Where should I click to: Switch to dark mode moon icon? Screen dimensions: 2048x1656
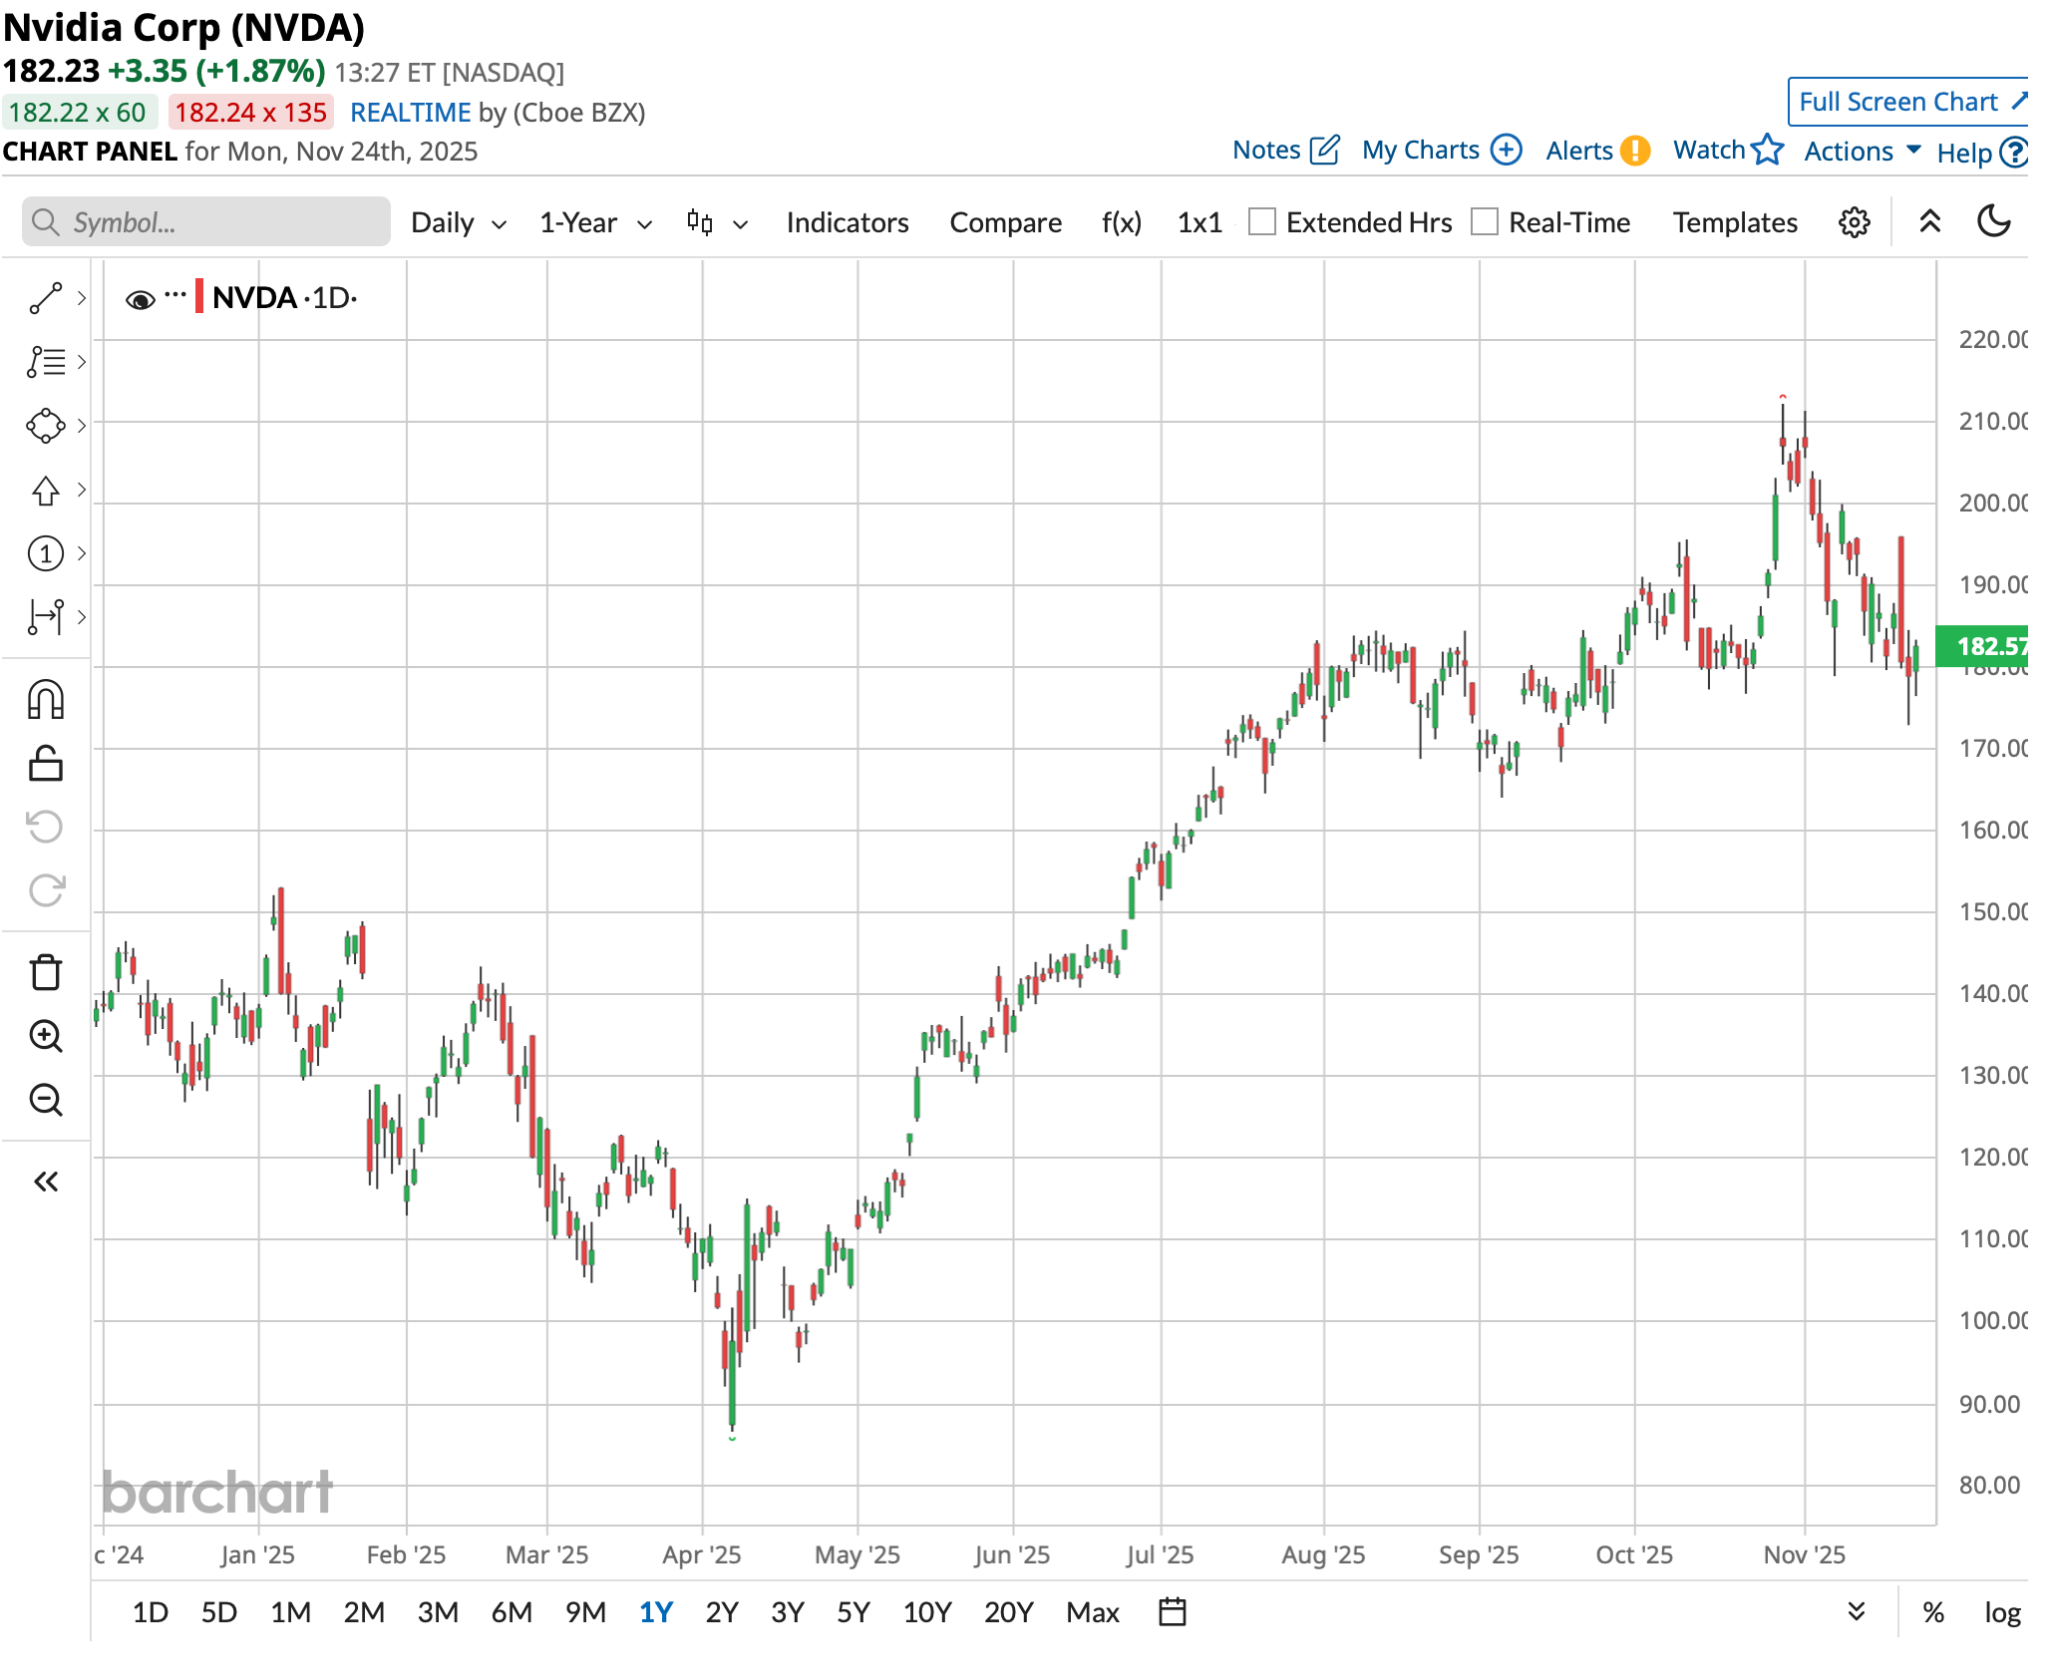point(1993,221)
